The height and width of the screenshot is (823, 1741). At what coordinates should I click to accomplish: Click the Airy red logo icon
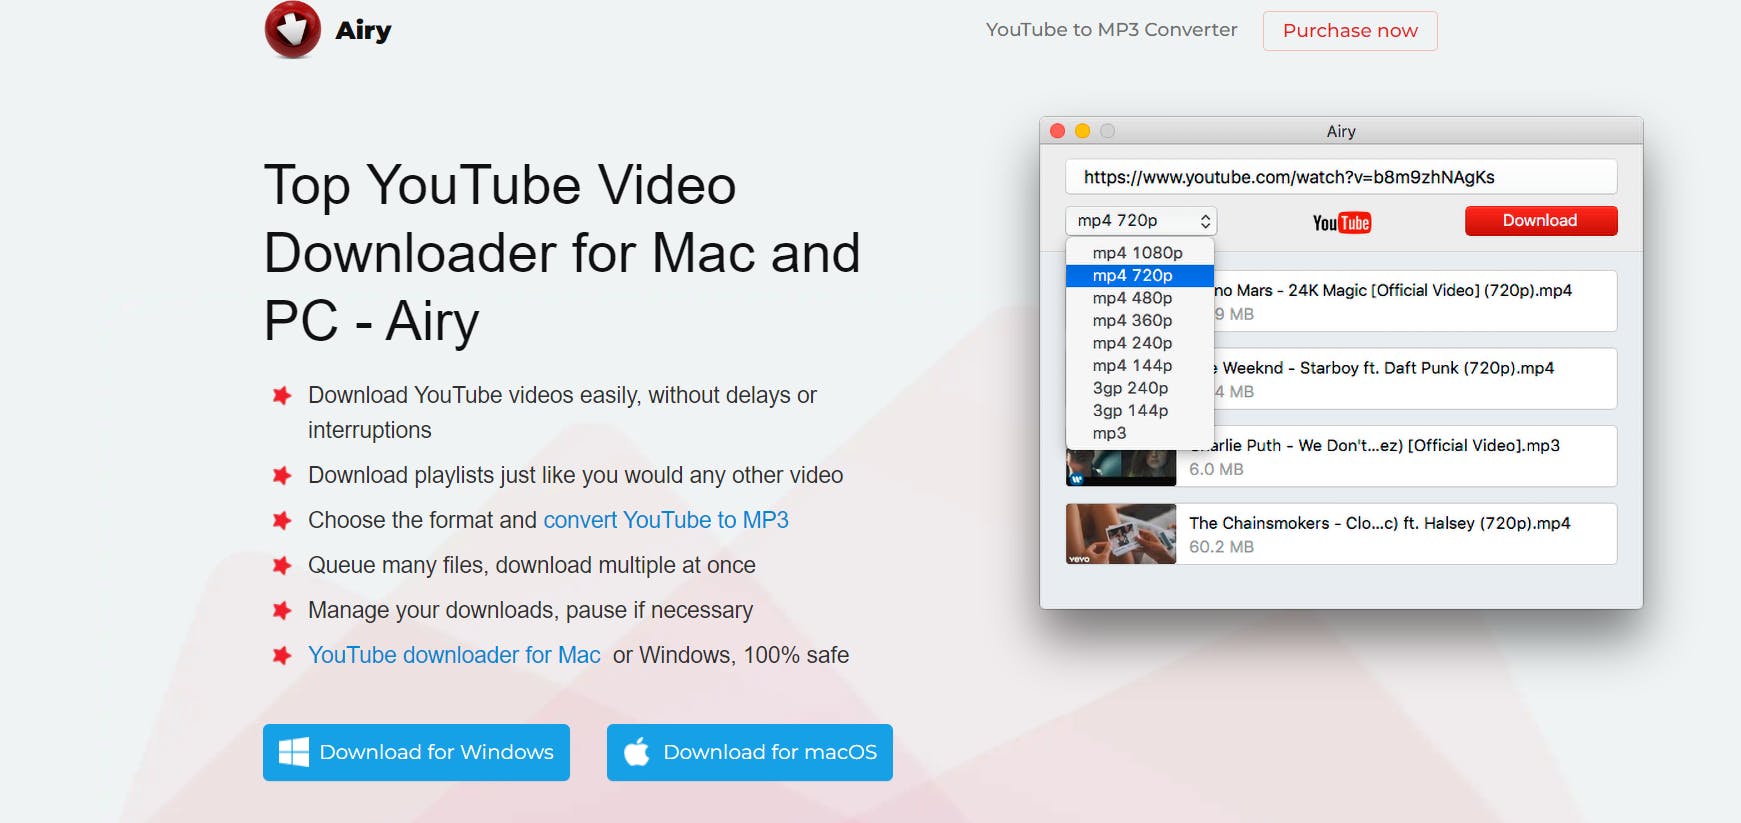[x=292, y=30]
